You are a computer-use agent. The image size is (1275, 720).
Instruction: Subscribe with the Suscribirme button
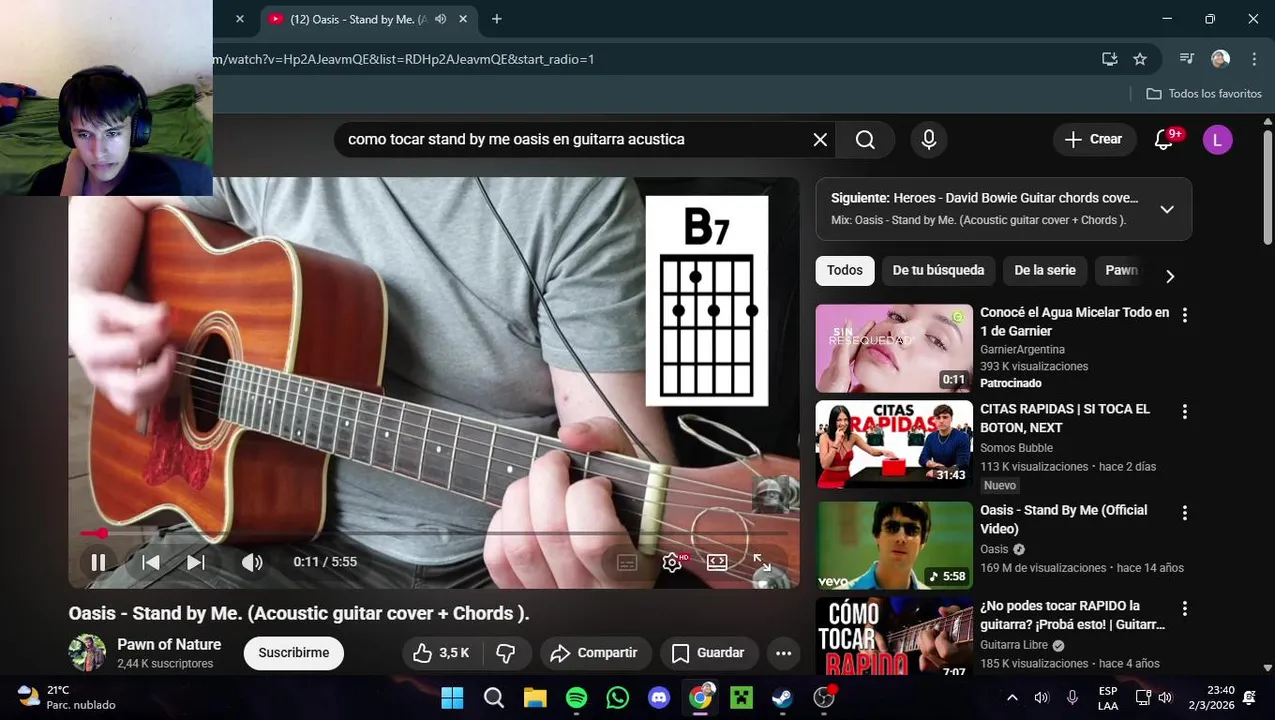coord(294,653)
